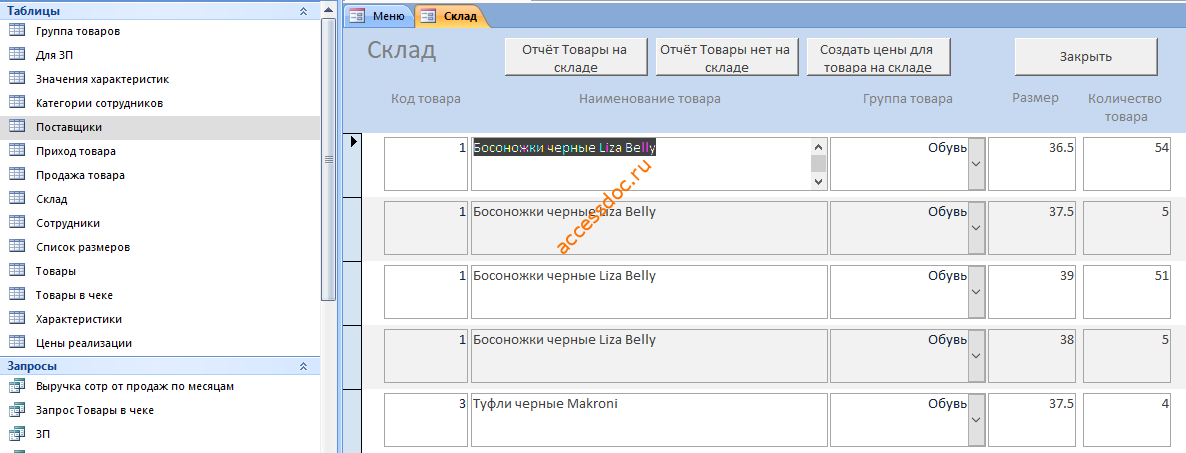Click the Группа товара column header
1186x453 pixels.
(x=906, y=98)
